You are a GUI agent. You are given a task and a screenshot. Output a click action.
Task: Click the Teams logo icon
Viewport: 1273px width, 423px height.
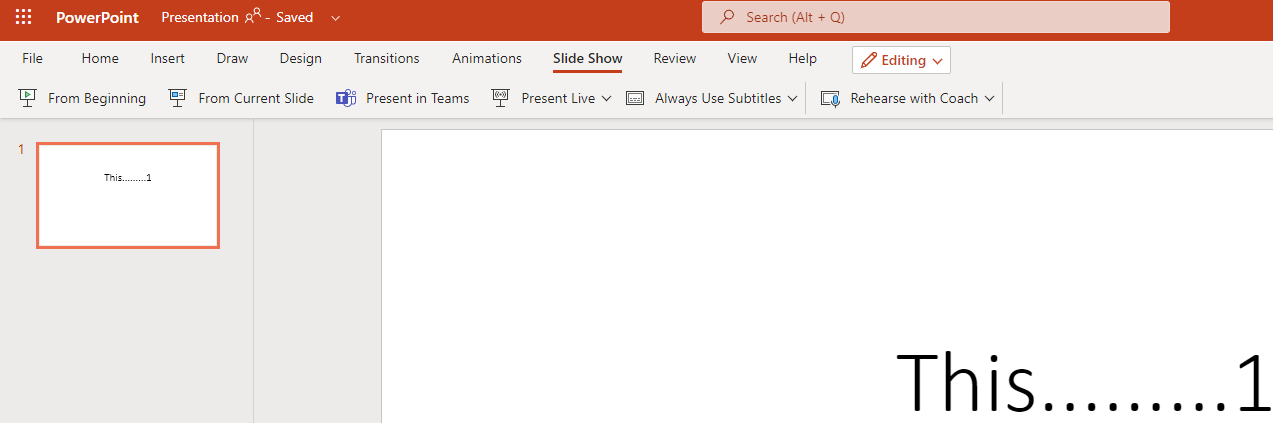coord(346,98)
